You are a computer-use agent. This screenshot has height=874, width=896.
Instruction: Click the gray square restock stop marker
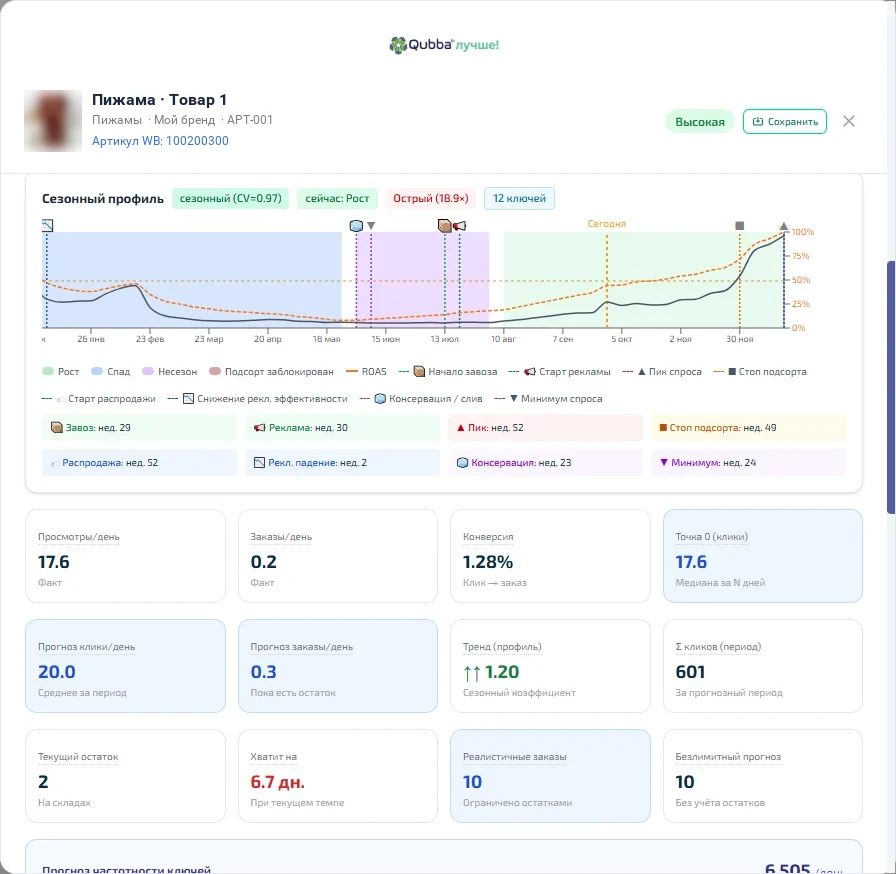[x=739, y=226]
